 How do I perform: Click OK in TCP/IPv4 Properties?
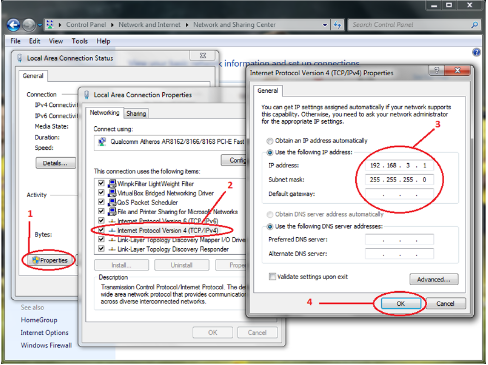pyautogui.click(x=401, y=304)
